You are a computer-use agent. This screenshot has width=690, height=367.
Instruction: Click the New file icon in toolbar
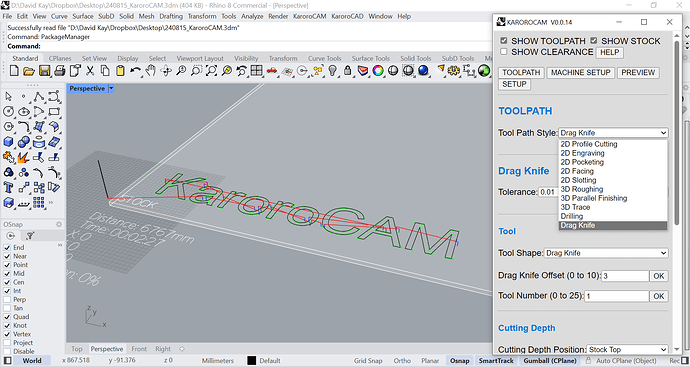[14, 70]
